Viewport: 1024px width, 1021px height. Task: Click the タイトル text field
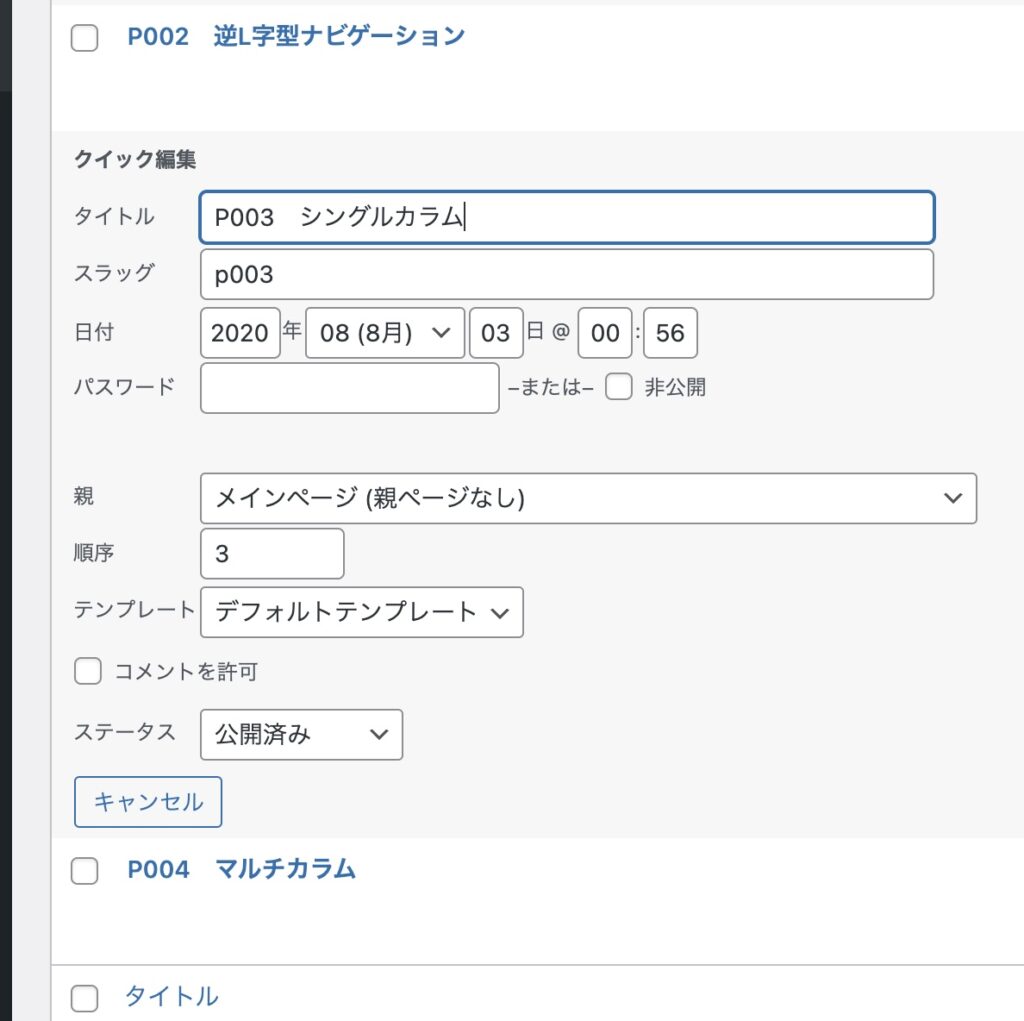tap(567, 218)
